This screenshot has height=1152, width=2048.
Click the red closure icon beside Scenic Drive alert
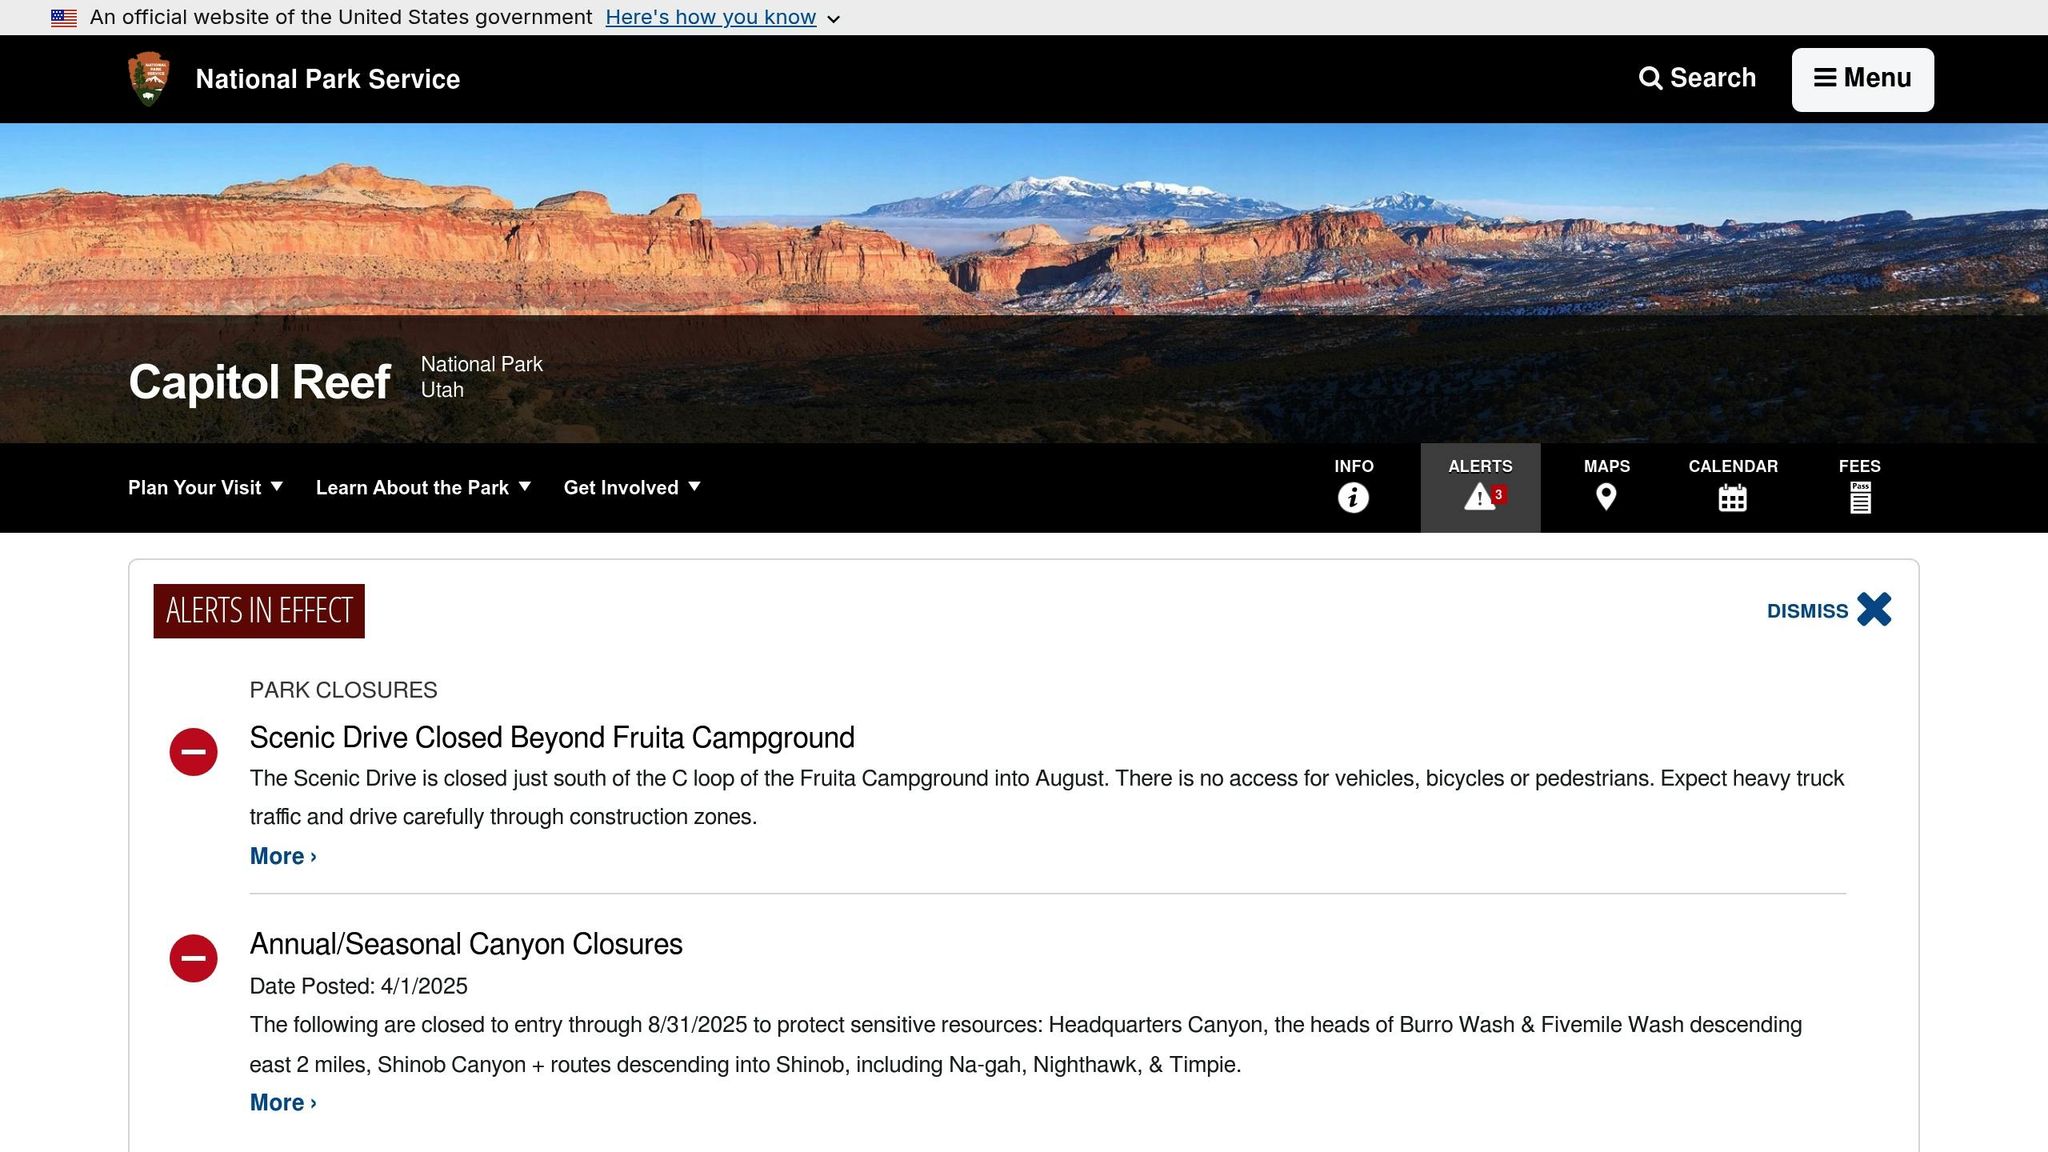click(193, 752)
